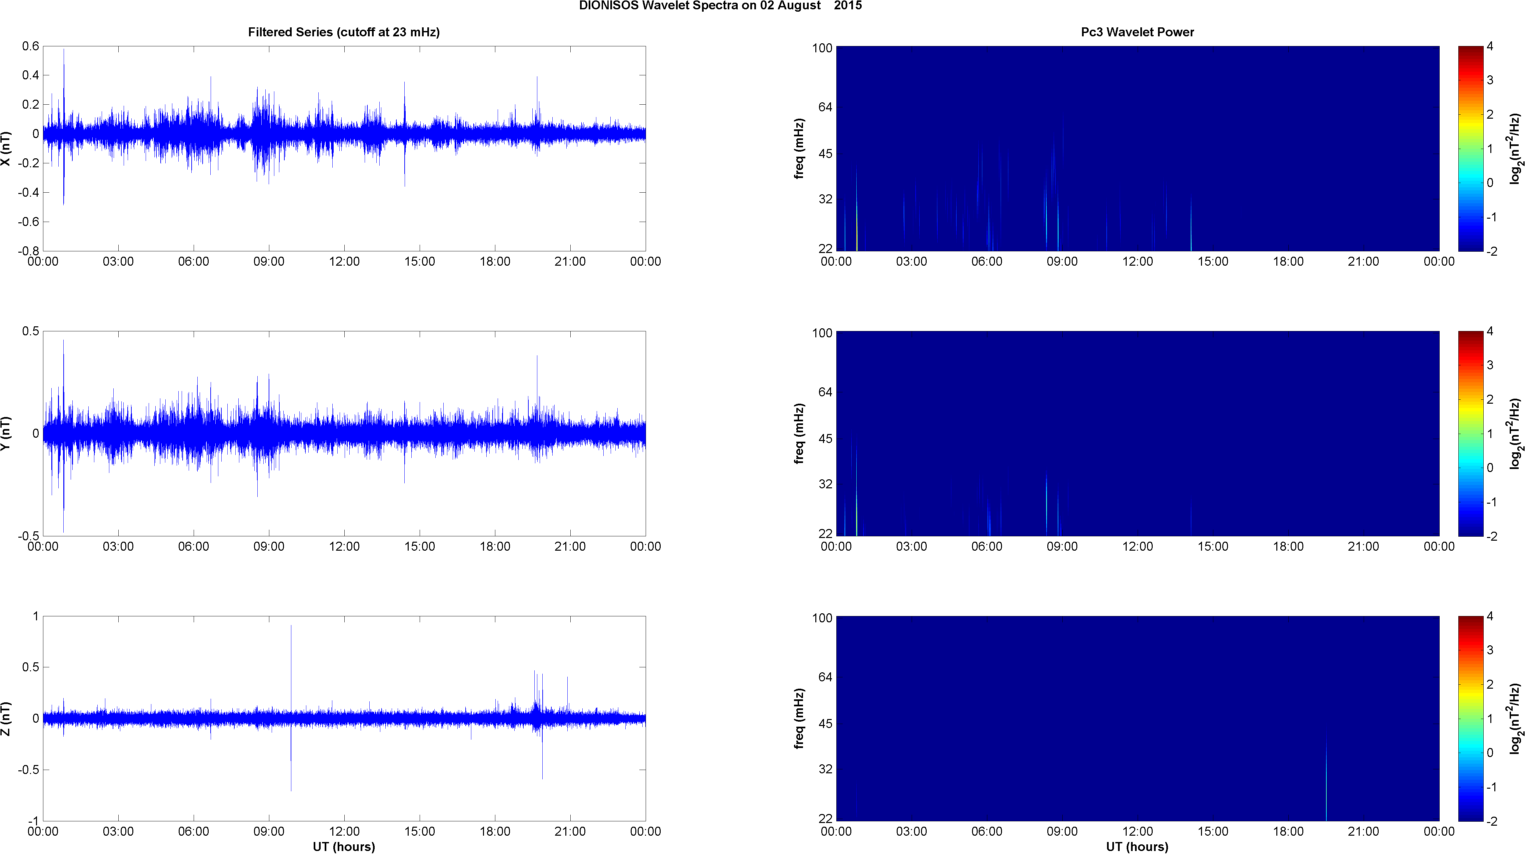The height and width of the screenshot is (854, 1525).
Task: Click the colorbar beside the Z spectrogram
Action: pyautogui.click(x=1470, y=719)
